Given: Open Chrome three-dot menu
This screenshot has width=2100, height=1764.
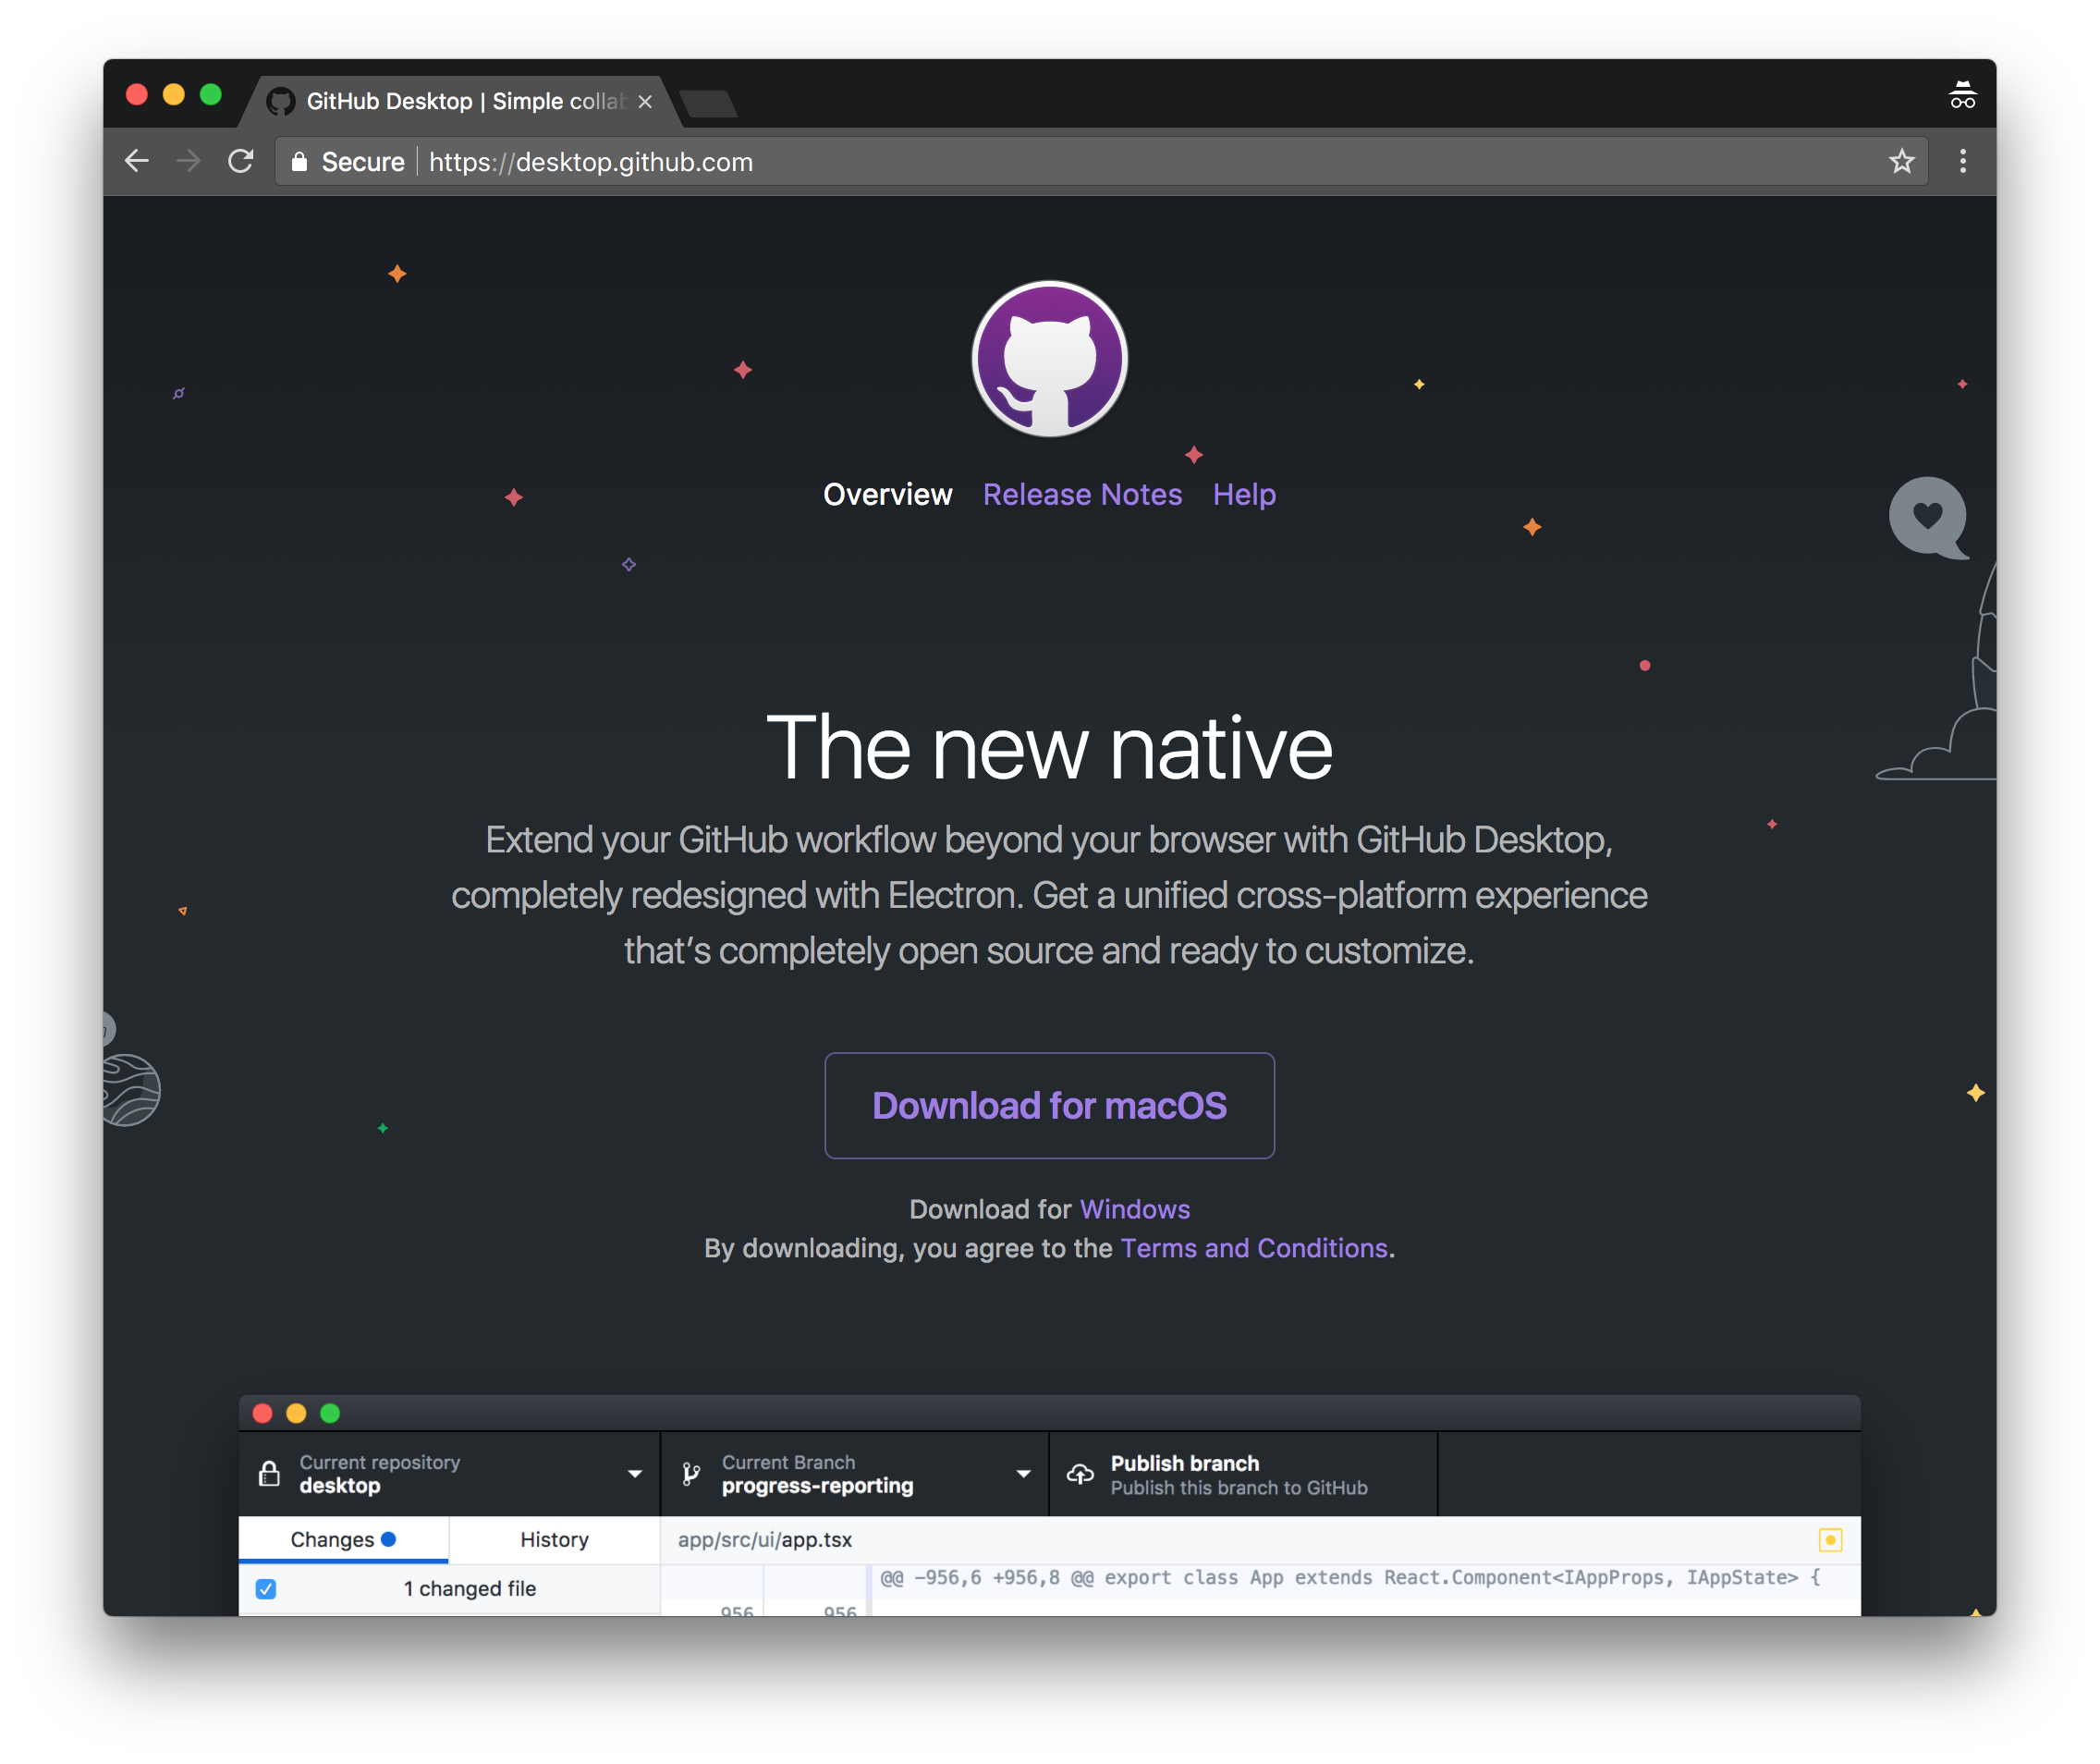Looking at the screenshot, I should [1962, 161].
